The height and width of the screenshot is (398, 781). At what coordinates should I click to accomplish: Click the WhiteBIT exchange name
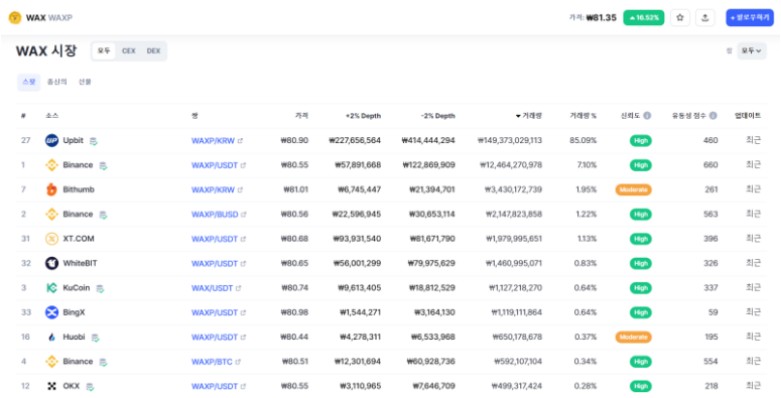pyautogui.click(x=80, y=263)
